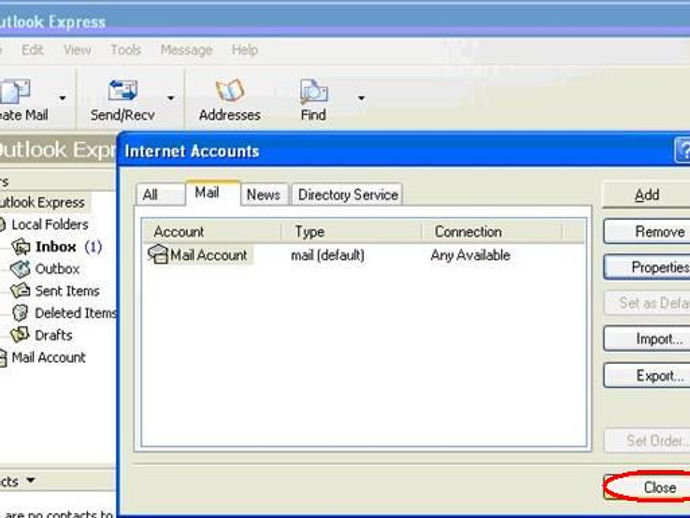The height and width of the screenshot is (518, 690).
Task: Click the Find toolbar icon
Action: [x=313, y=91]
